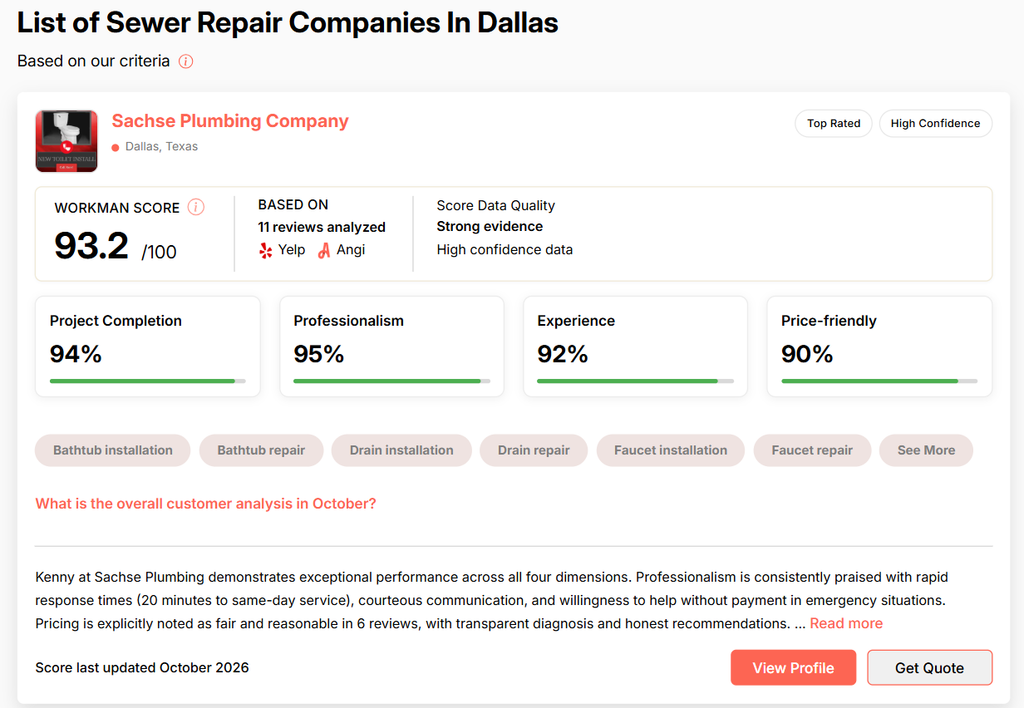1024x708 pixels.
Task: Open the Sachse Plumbing Company title link
Action: tap(230, 121)
